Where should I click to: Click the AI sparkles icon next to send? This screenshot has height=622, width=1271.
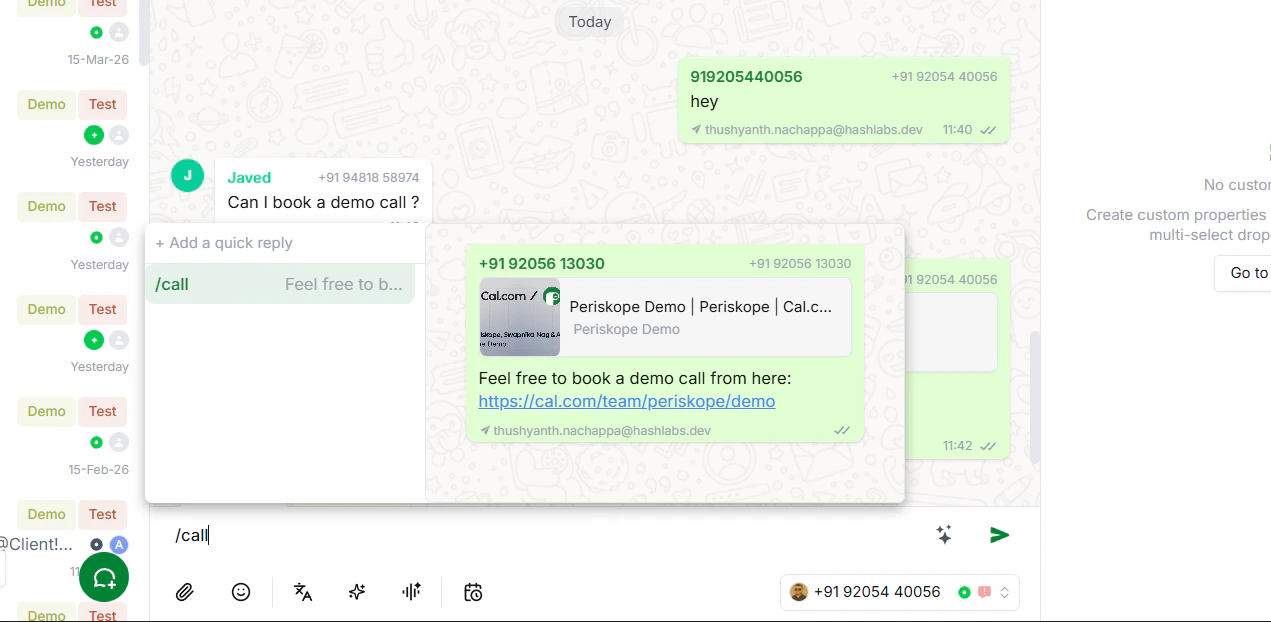click(944, 535)
